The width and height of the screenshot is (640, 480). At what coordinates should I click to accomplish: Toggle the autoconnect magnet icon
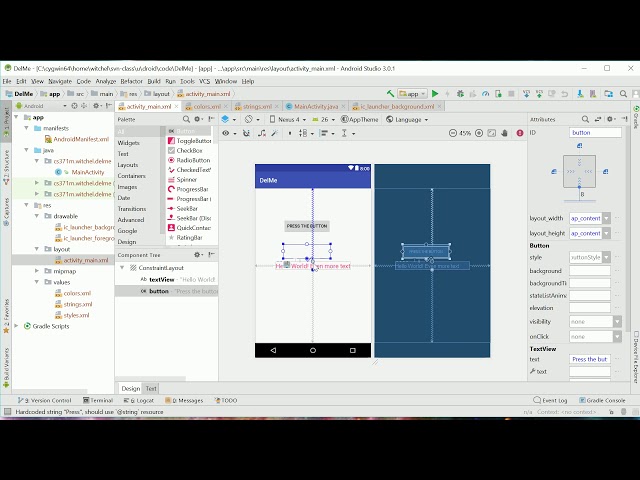coord(246,133)
